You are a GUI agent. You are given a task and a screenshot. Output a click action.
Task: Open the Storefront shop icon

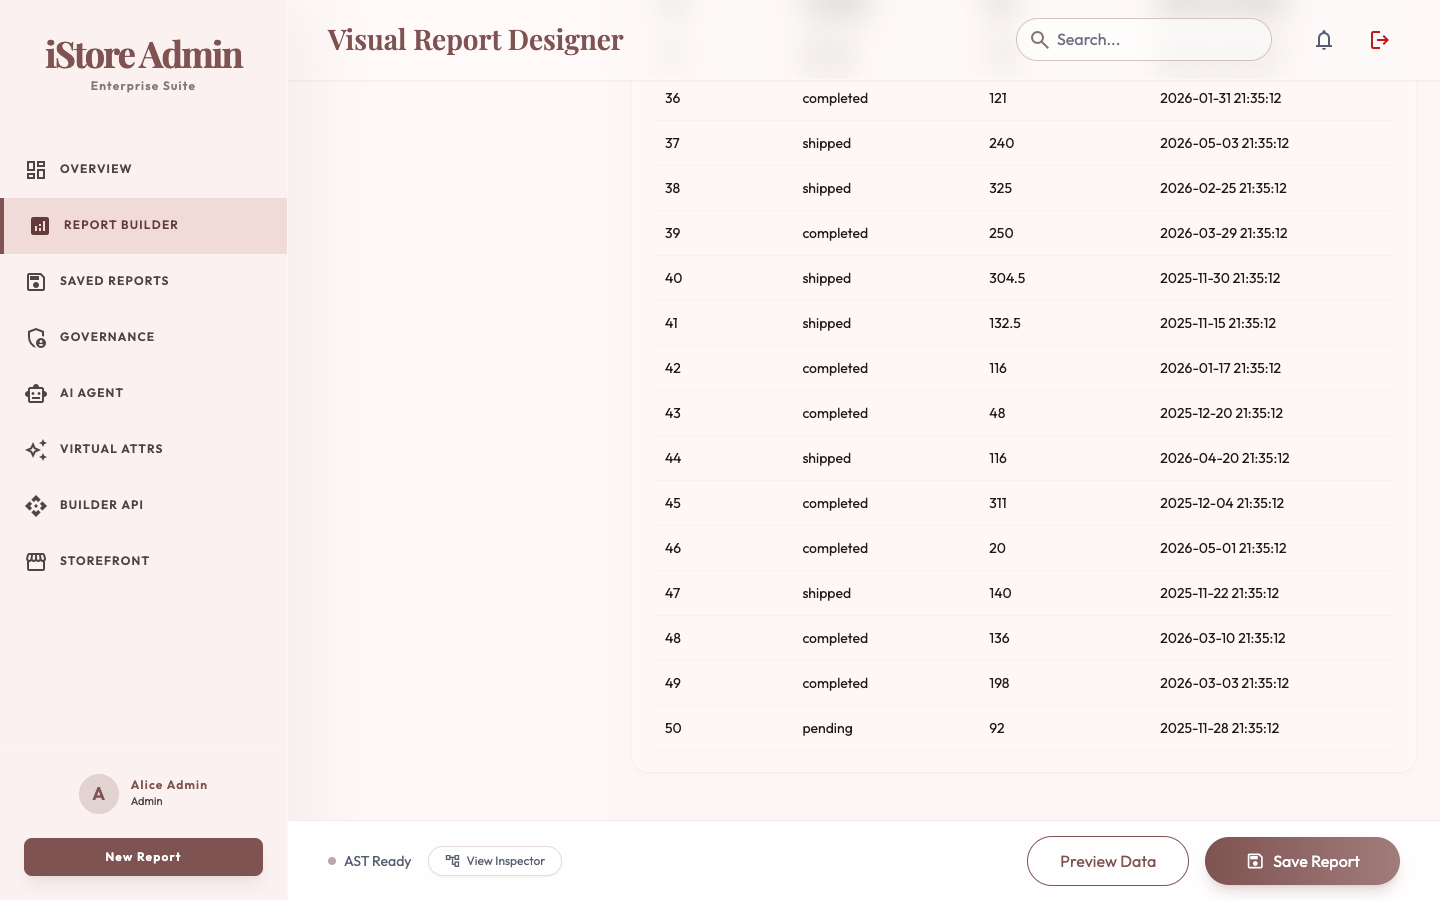pos(36,562)
